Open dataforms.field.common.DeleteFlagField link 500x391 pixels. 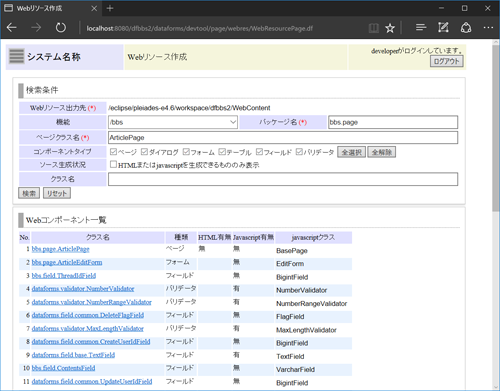tap(88, 315)
